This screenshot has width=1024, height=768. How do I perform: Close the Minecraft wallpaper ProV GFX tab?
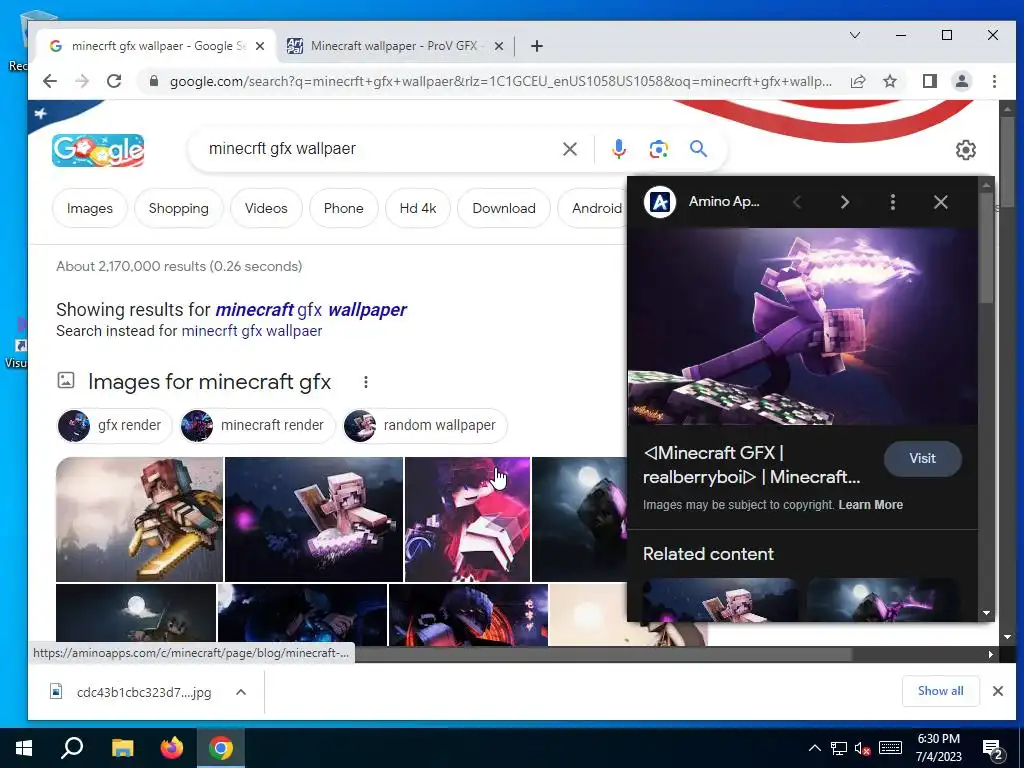click(498, 46)
